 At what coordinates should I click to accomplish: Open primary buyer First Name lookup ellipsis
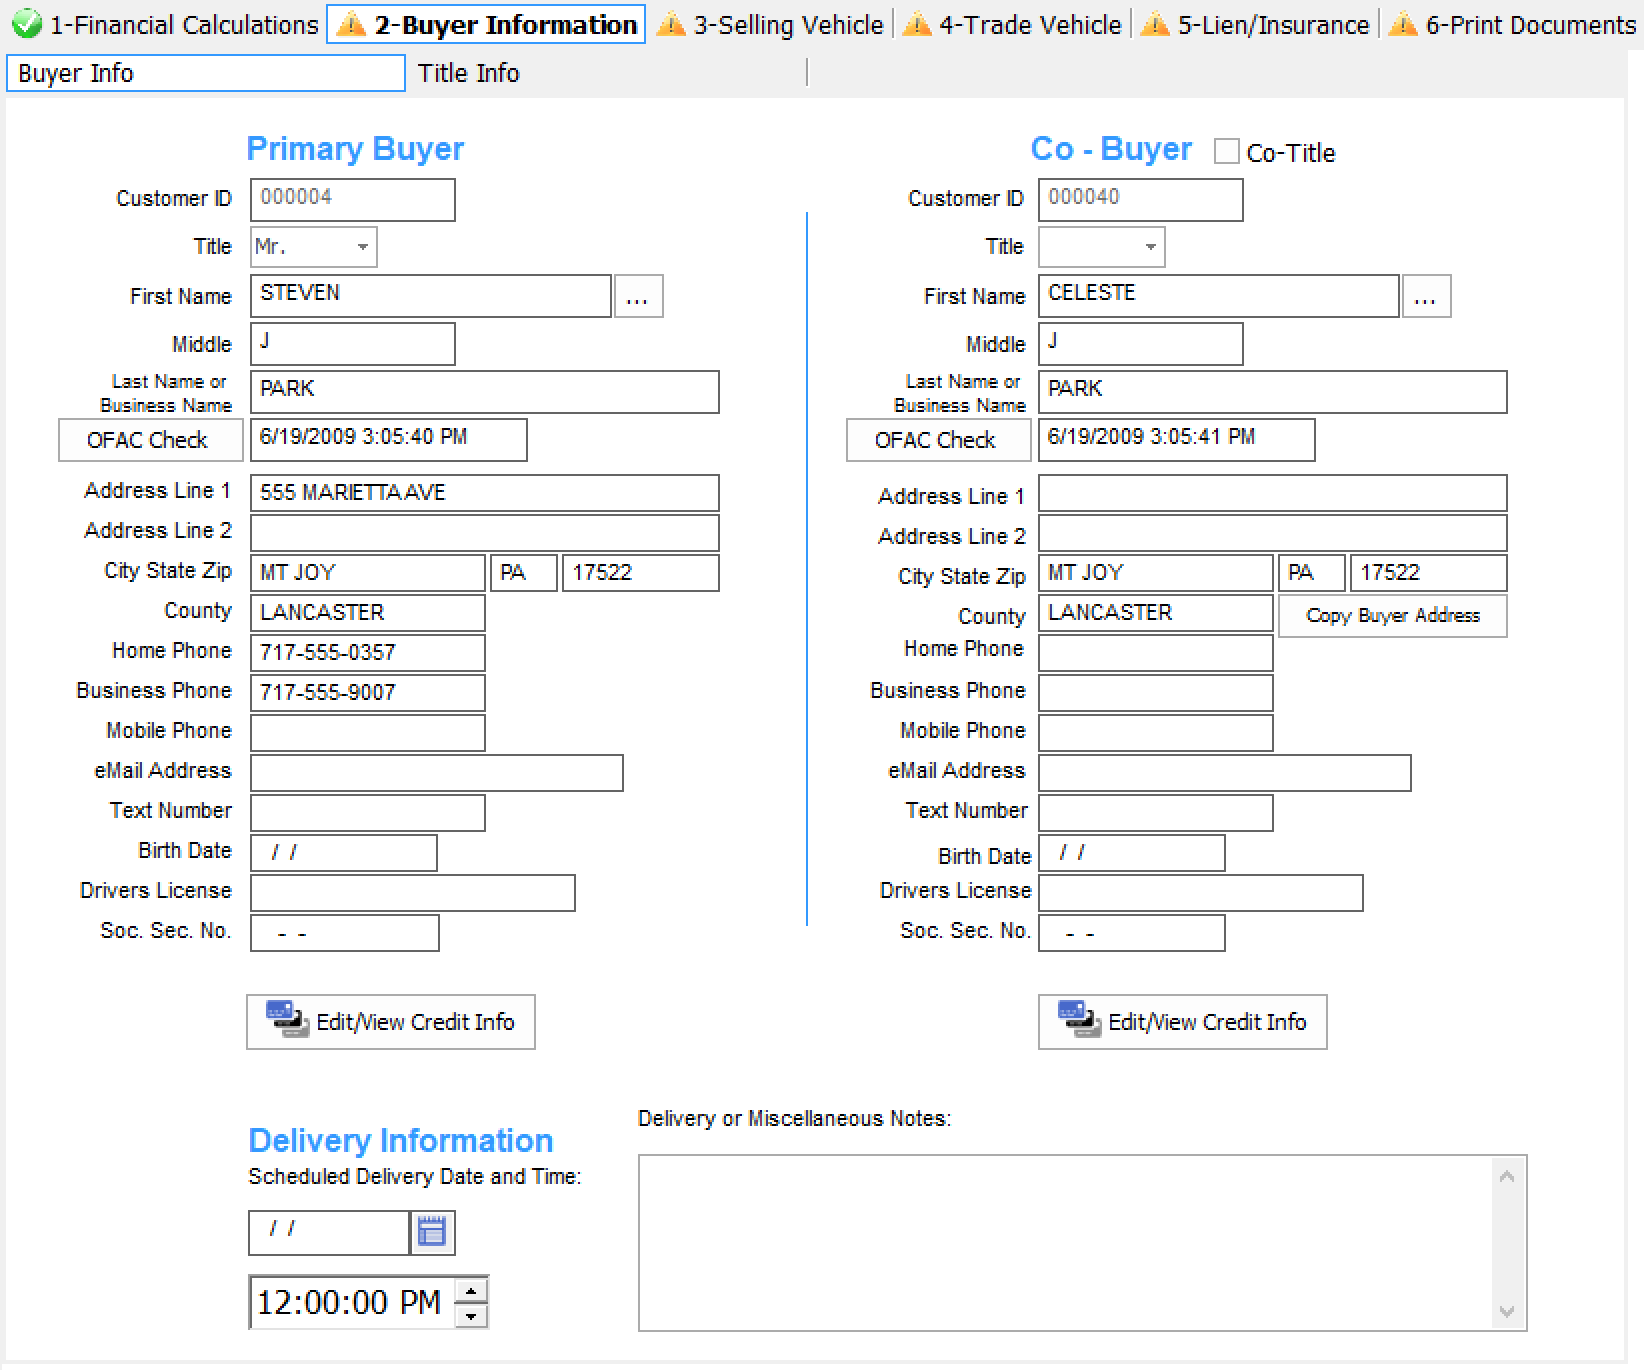[638, 297]
